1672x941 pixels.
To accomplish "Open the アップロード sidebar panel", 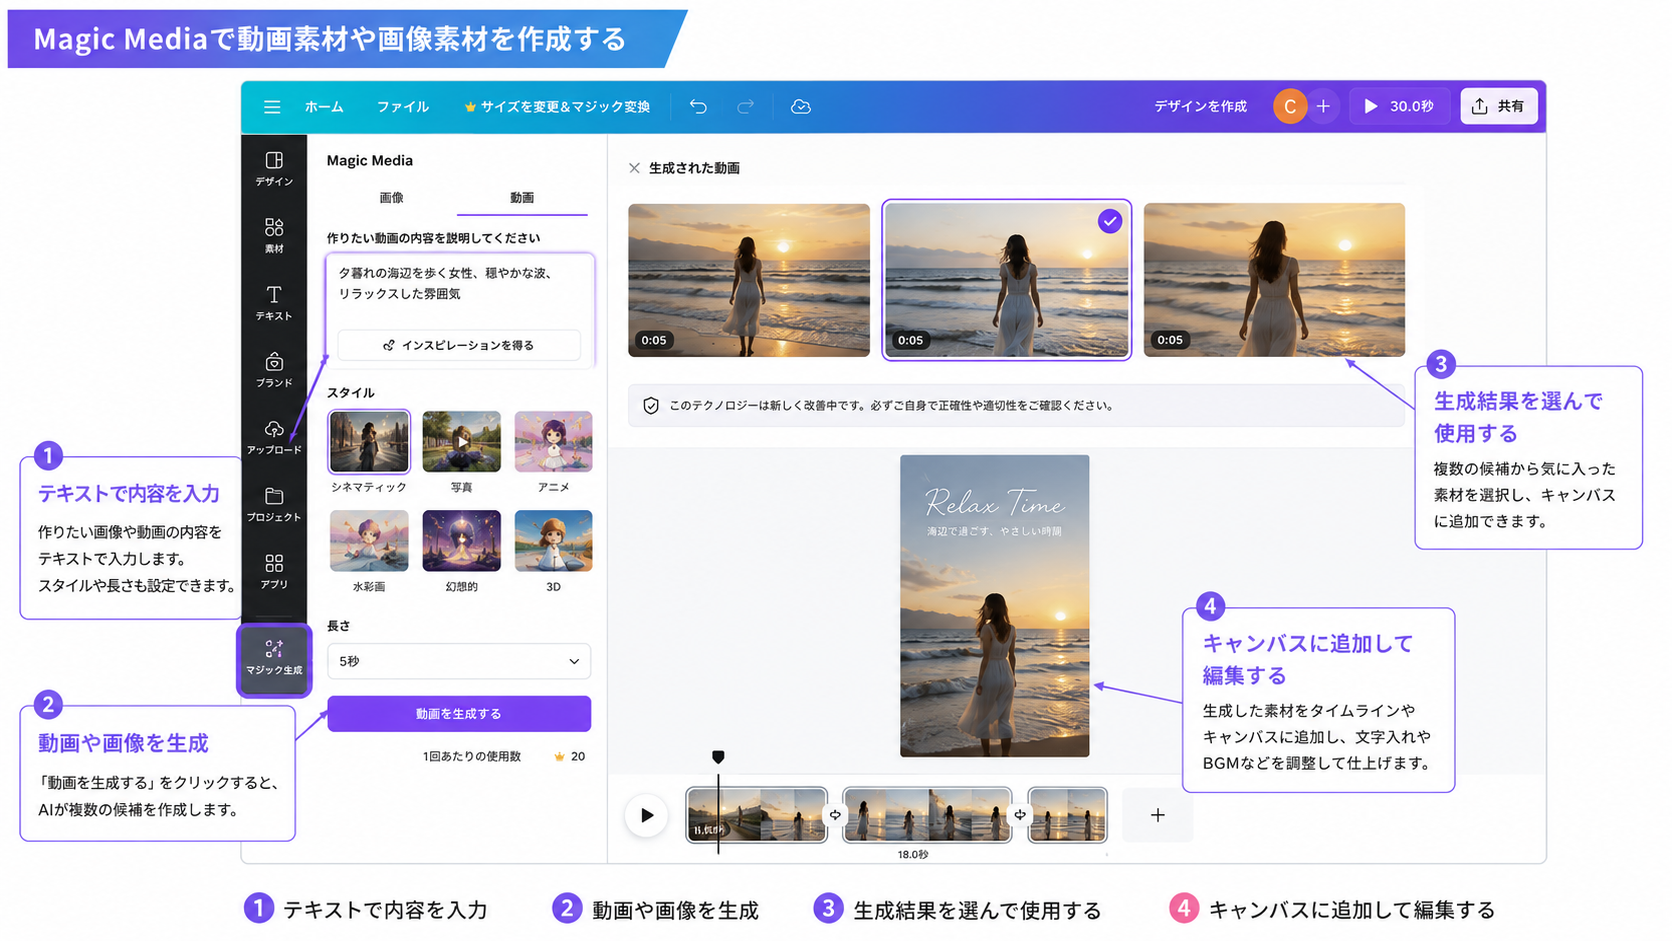I will (274, 437).
